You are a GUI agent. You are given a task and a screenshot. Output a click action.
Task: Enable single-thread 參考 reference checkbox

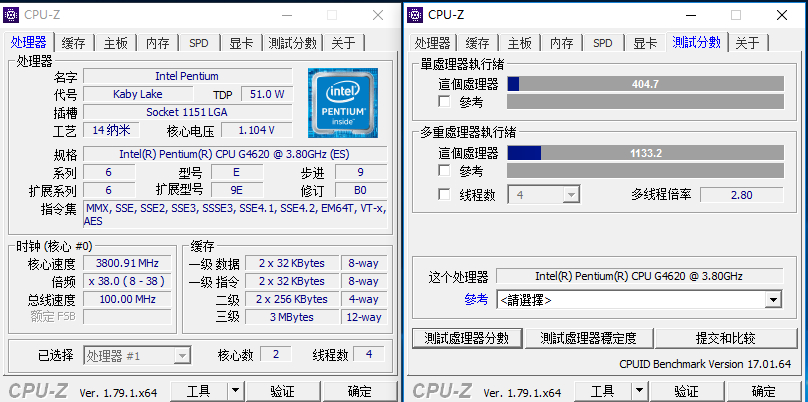445,102
